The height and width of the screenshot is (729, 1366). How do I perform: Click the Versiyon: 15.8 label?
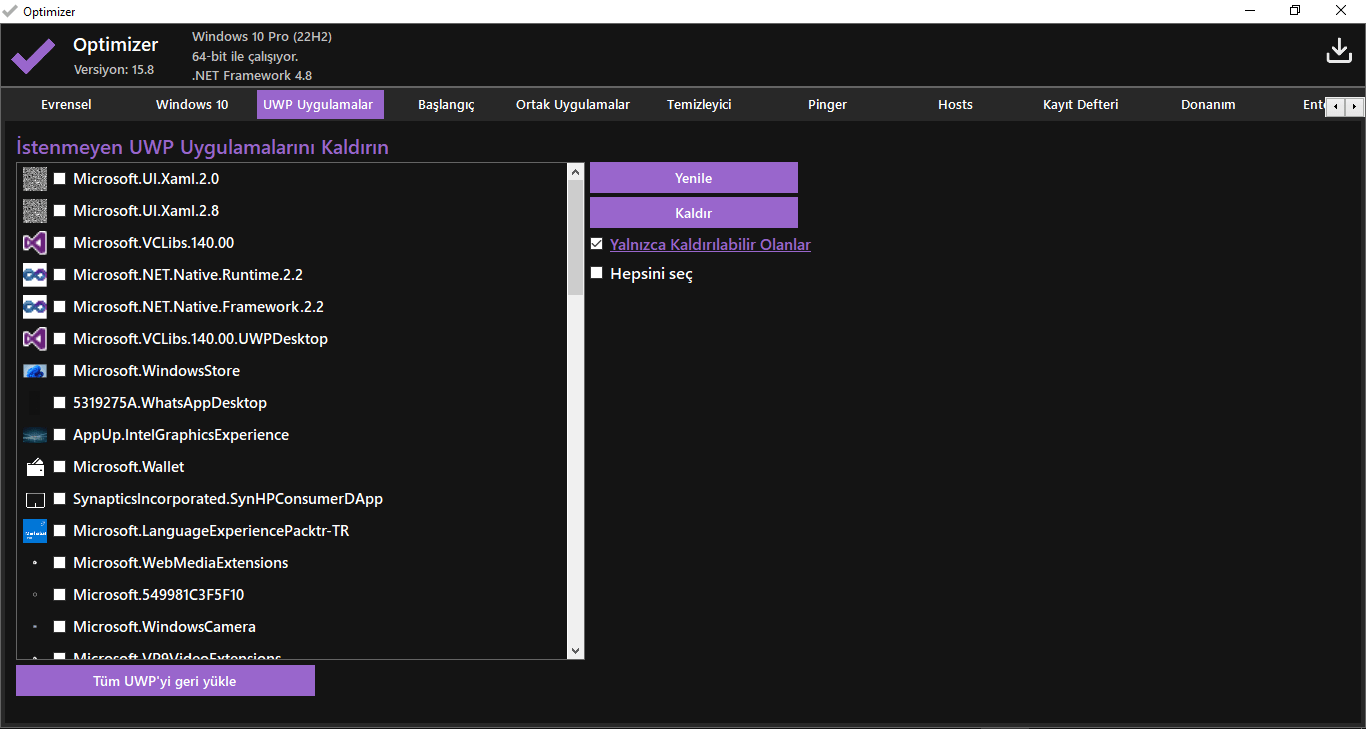coord(114,70)
